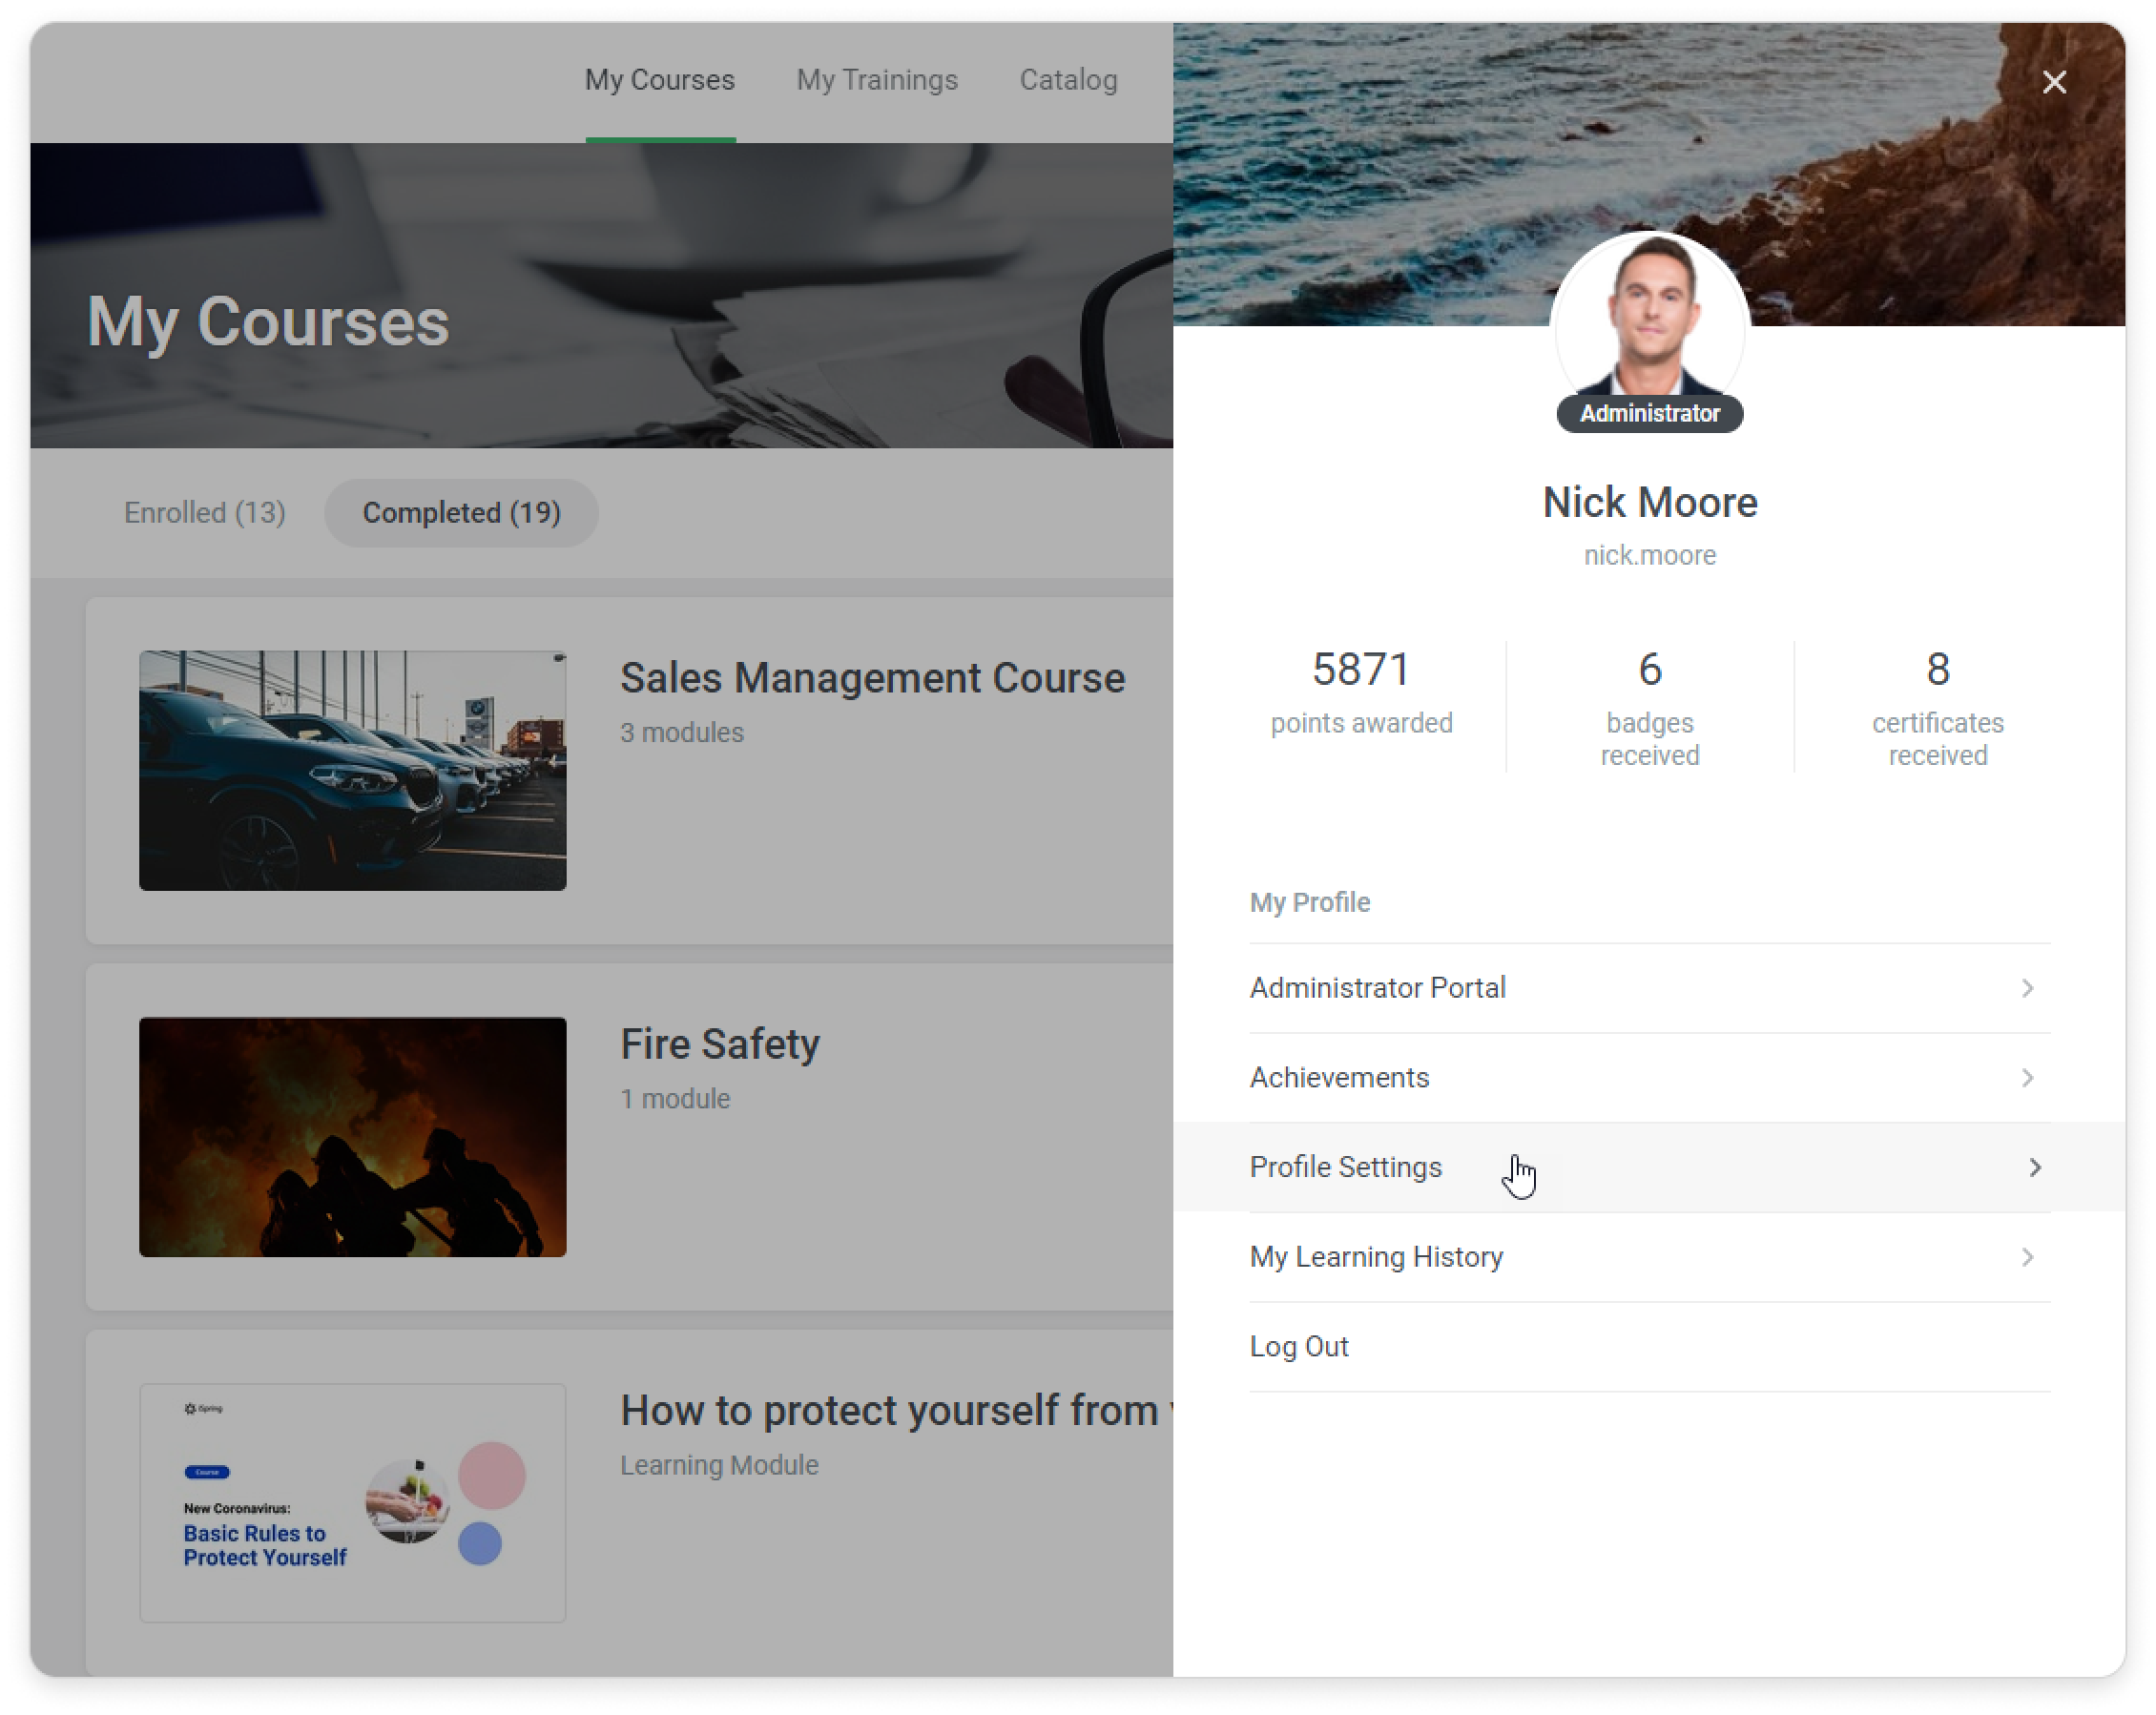Open the Fire Safety course thumbnail

pyautogui.click(x=352, y=1137)
